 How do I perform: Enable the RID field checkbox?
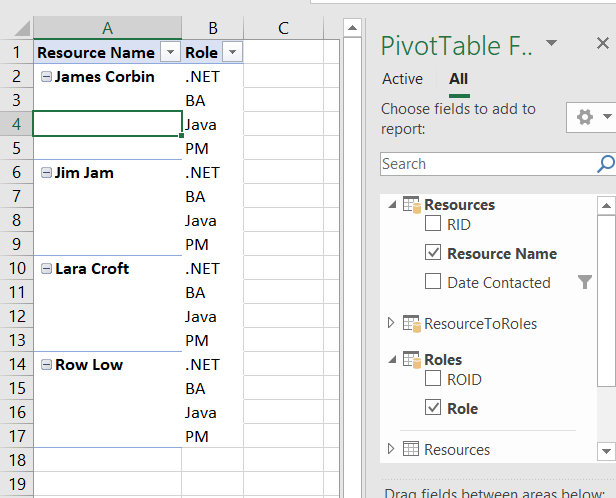click(433, 225)
